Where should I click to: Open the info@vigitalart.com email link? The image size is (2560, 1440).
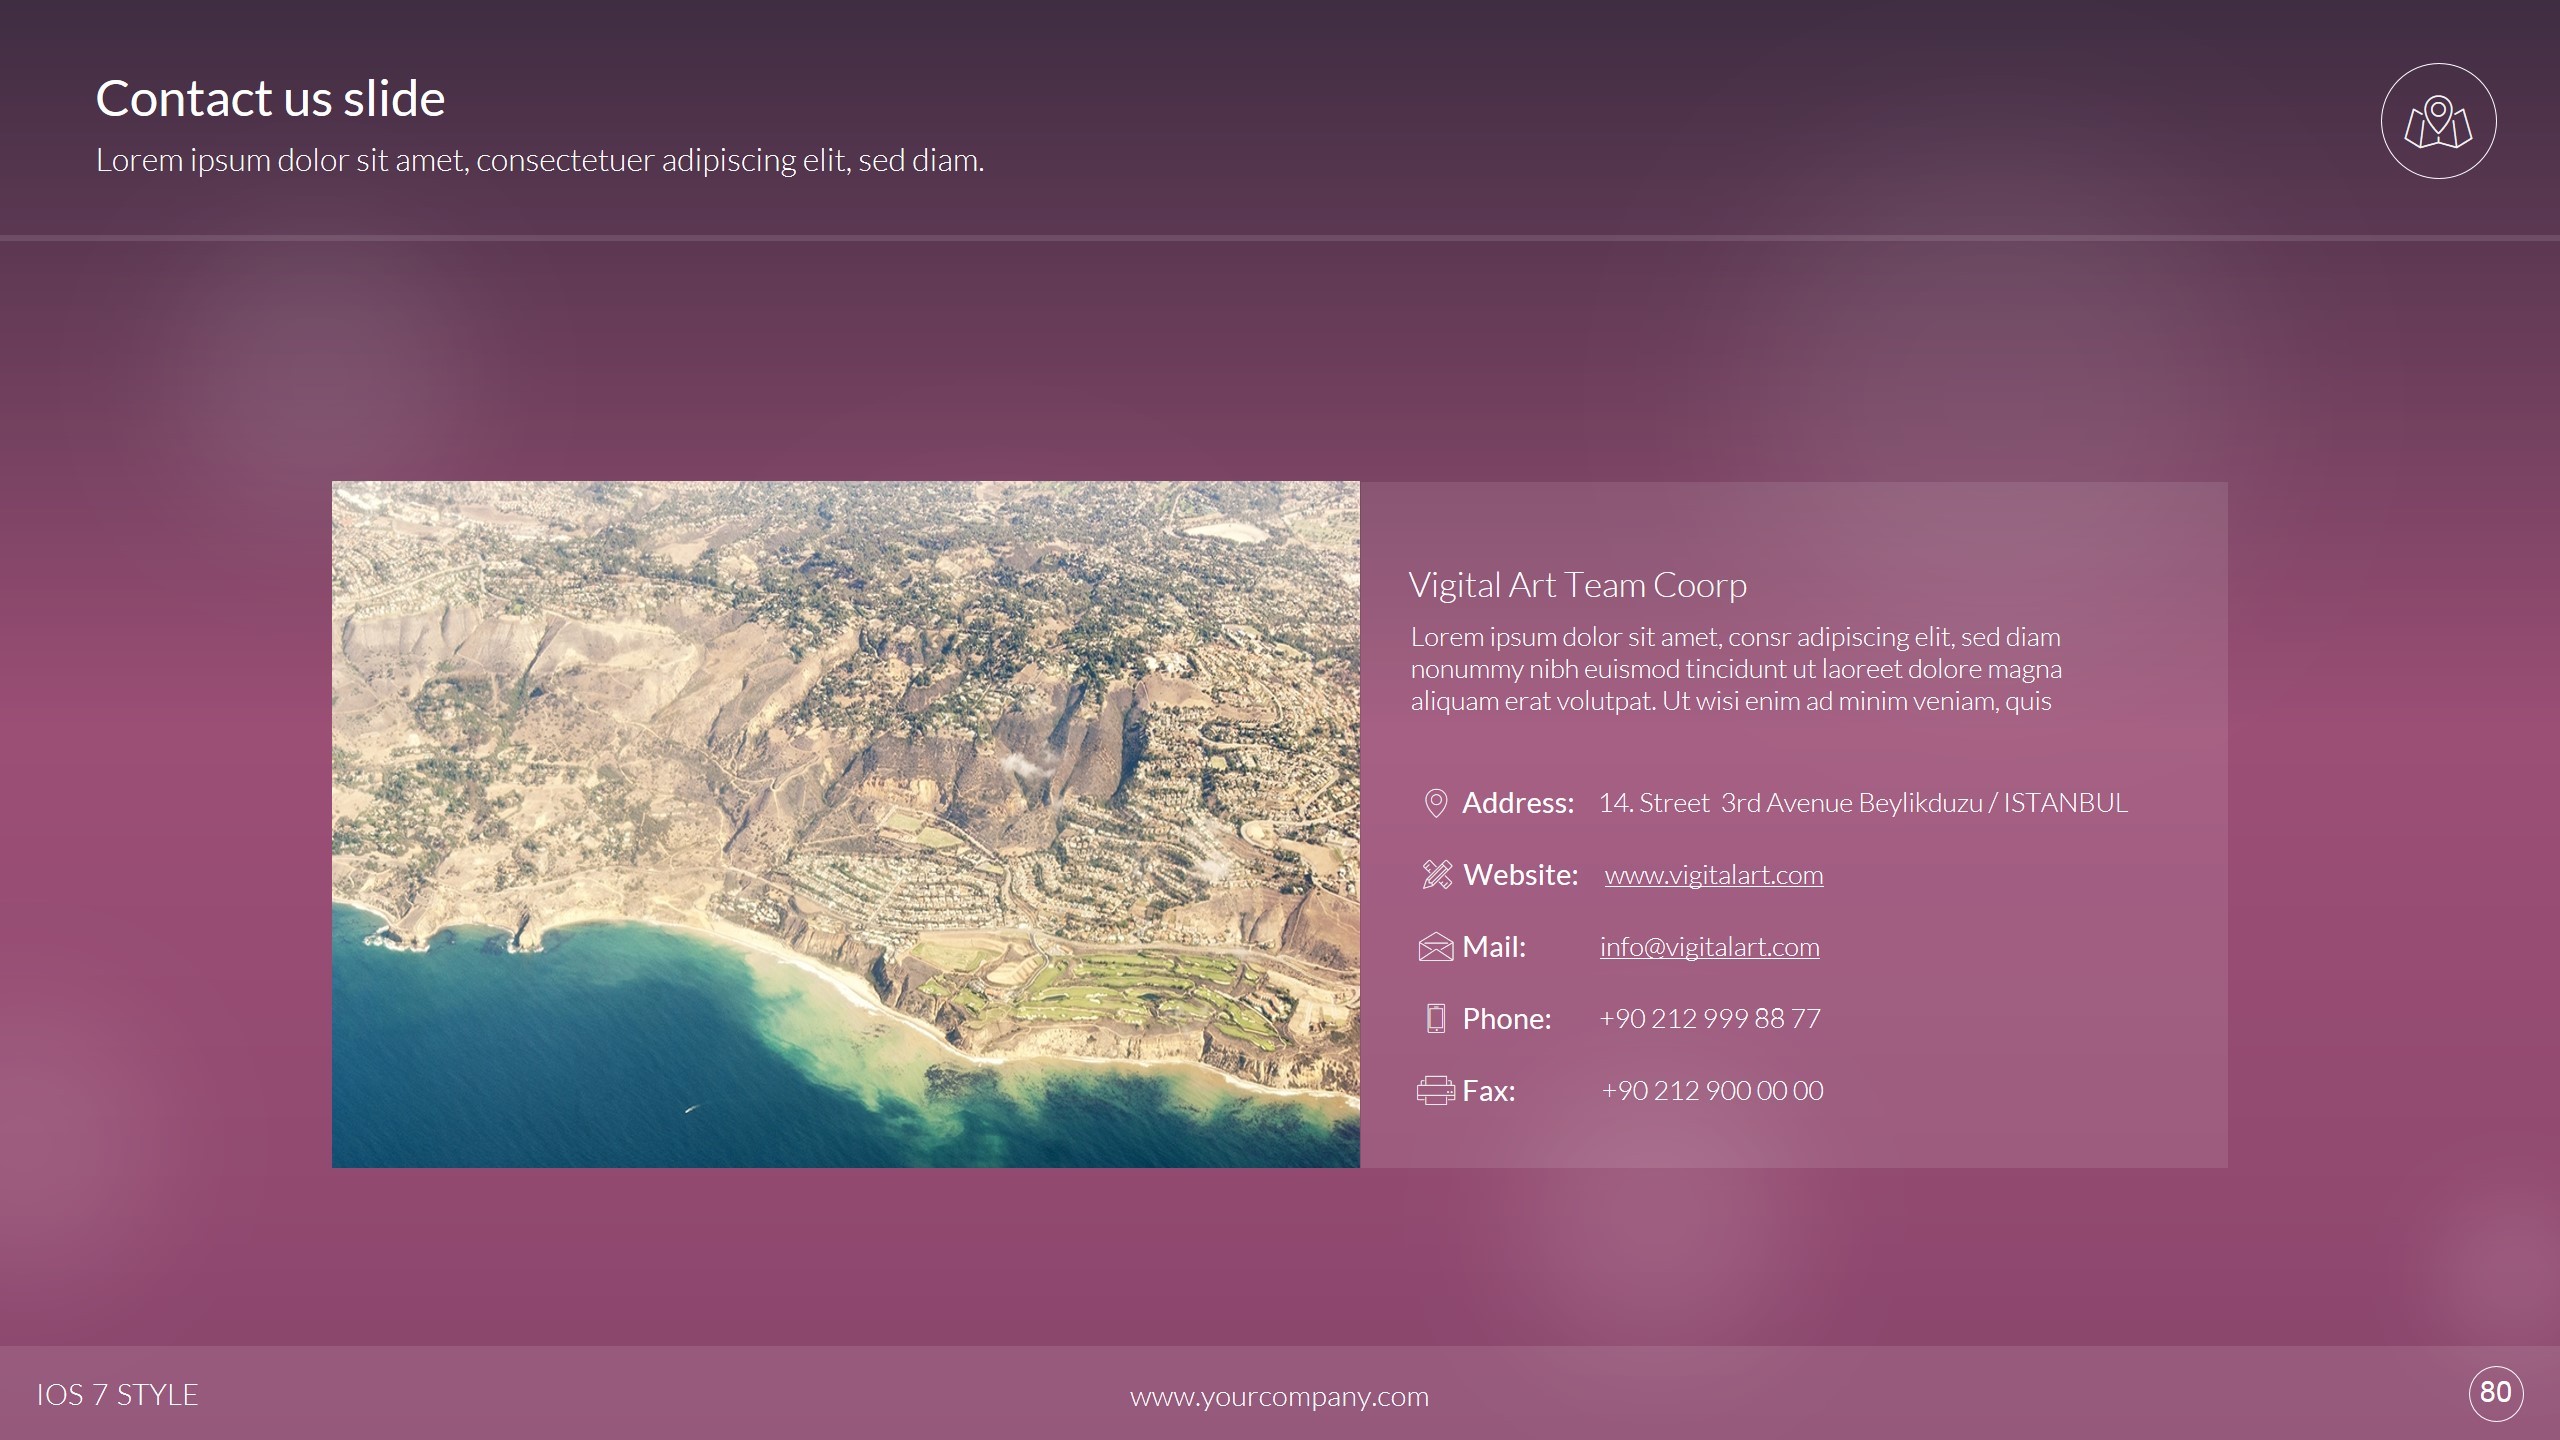(1709, 947)
